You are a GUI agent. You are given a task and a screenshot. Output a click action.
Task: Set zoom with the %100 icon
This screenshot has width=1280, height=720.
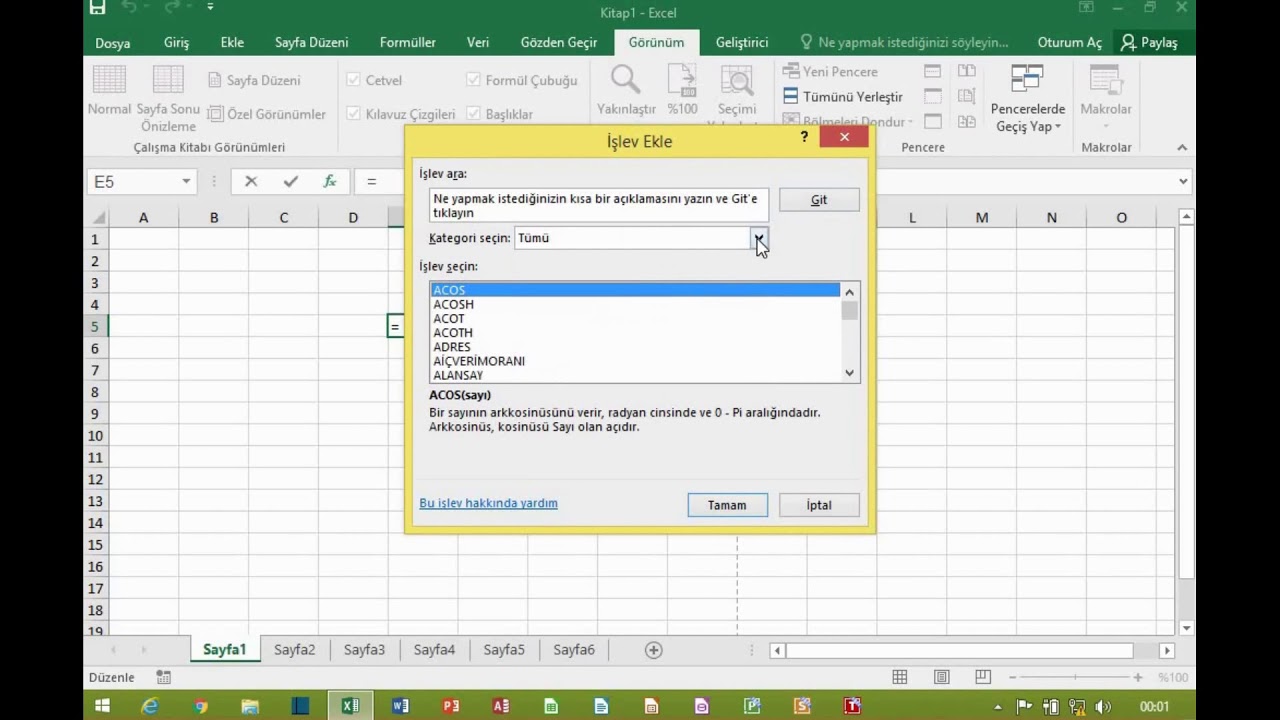(682, 80)
